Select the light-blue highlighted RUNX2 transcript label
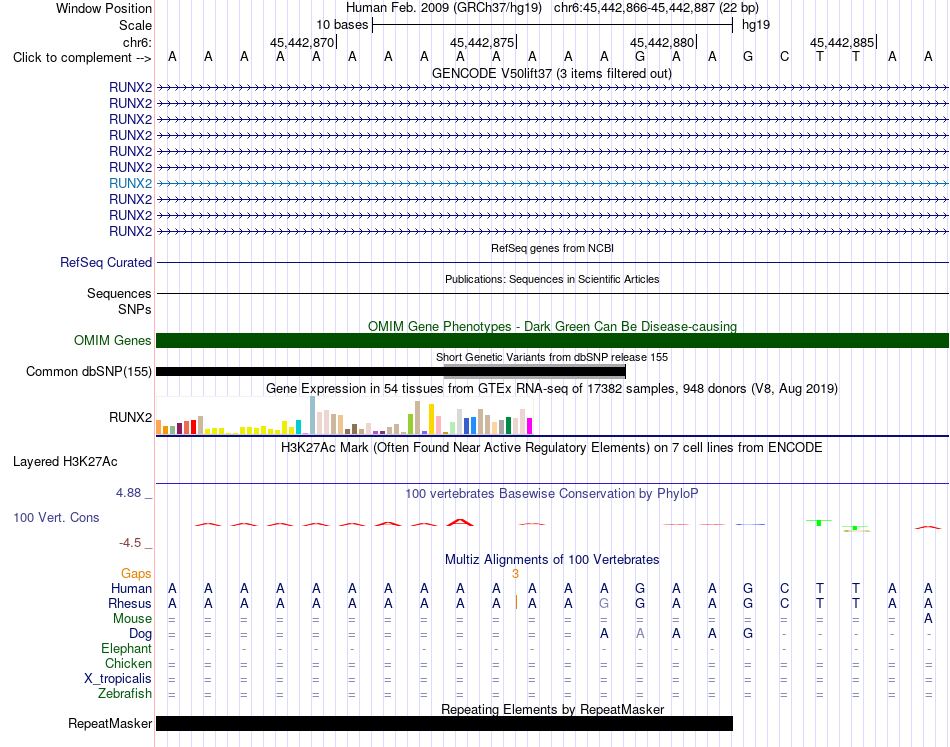Image resolution: width=950 pixels, height=747 pixels. click(130, 183)
